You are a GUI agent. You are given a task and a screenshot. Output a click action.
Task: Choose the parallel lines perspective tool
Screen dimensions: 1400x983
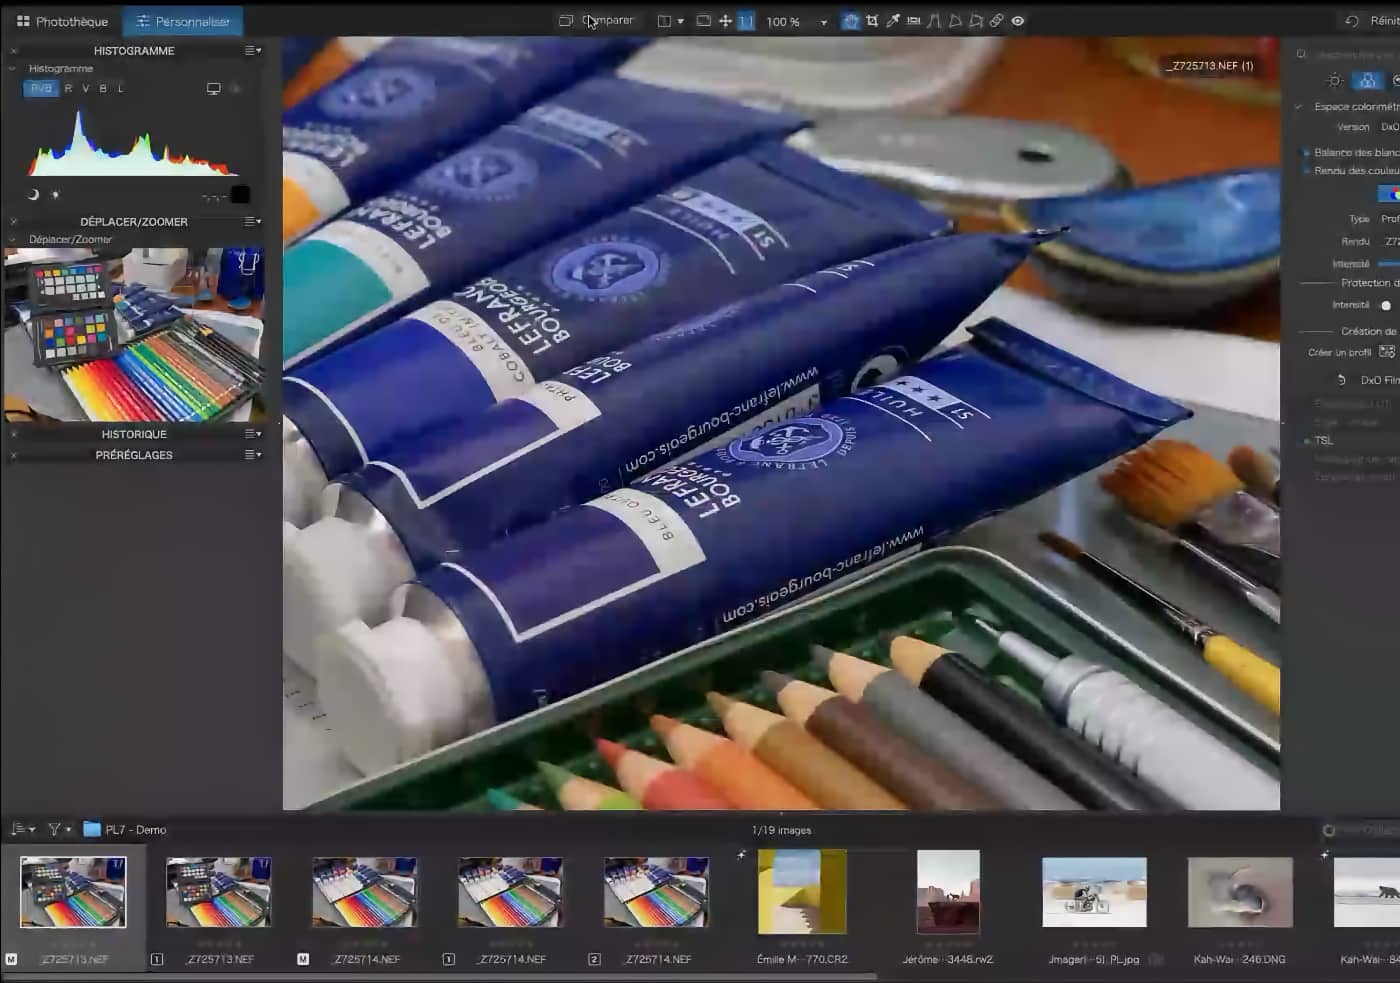coord(934,21)
